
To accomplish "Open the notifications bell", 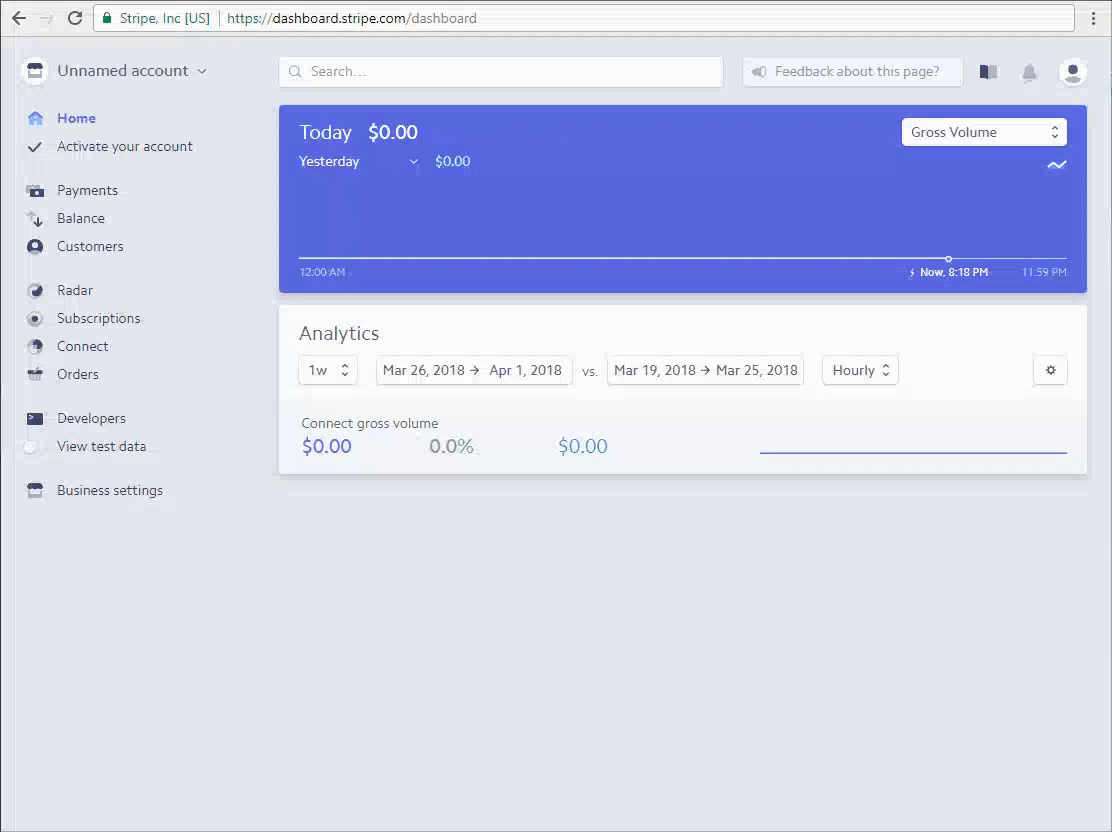I will click(x=1029, y=72).
